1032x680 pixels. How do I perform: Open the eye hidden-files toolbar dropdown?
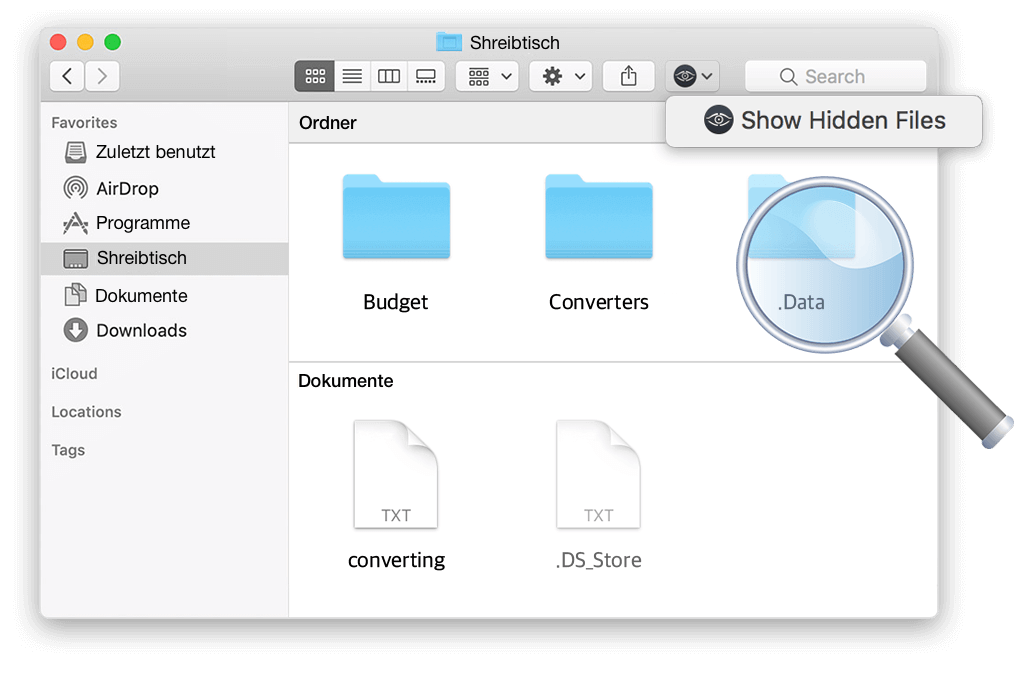(692, 76)
